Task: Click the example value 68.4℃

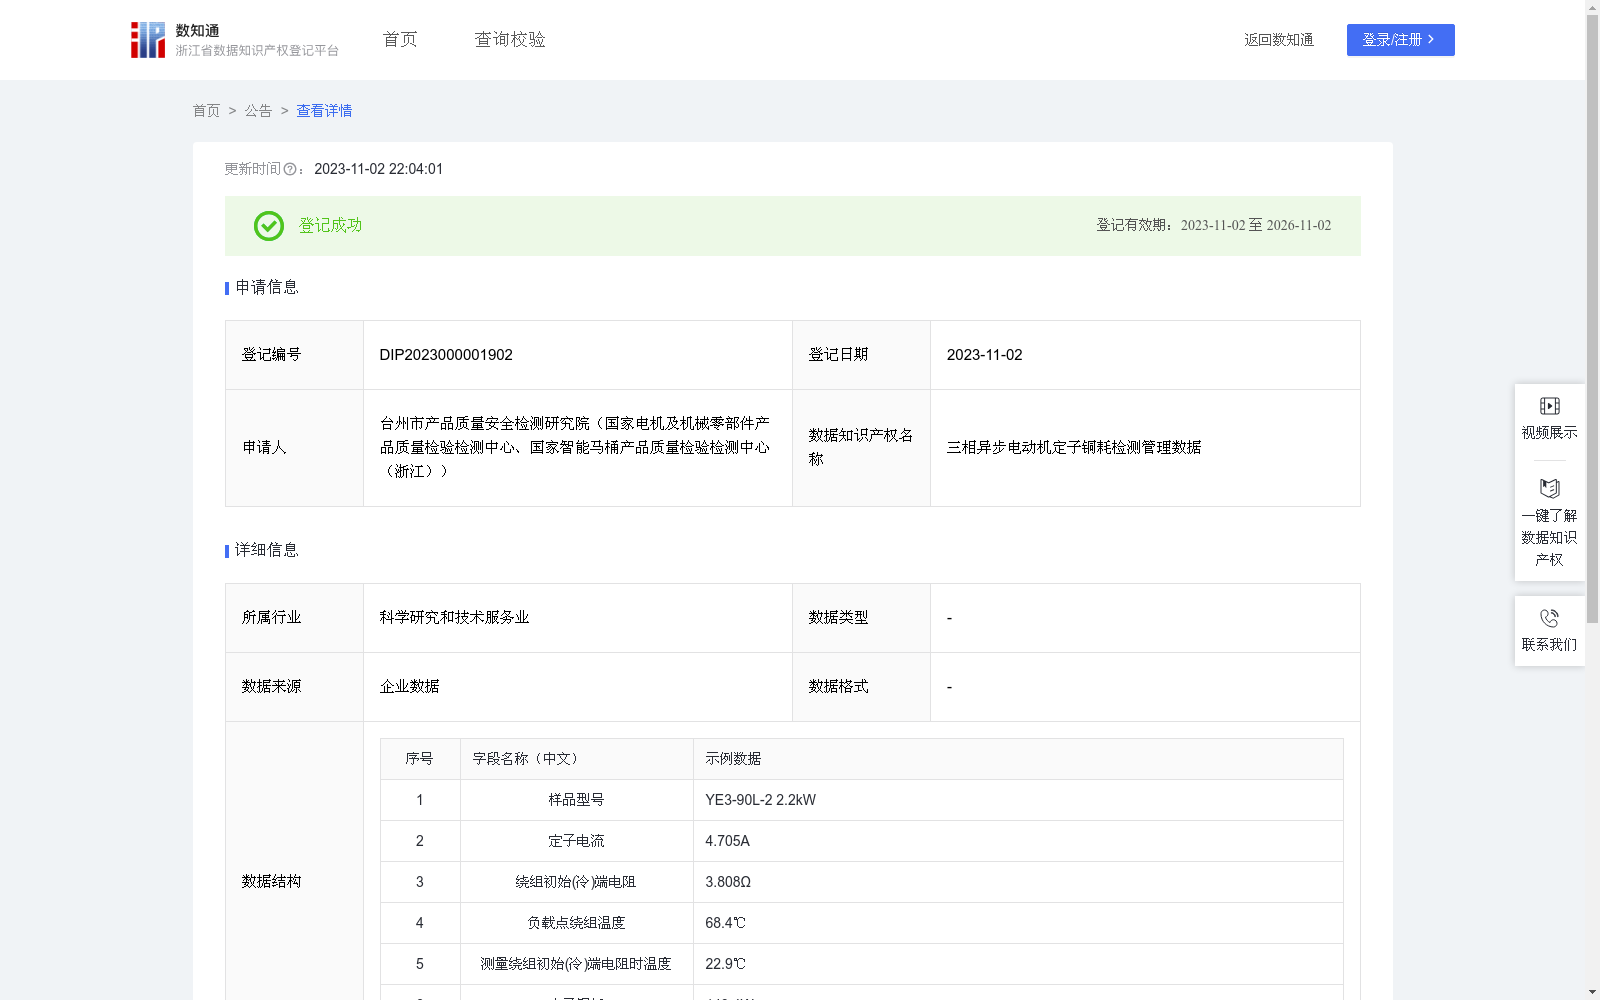Action: [725, 923]
